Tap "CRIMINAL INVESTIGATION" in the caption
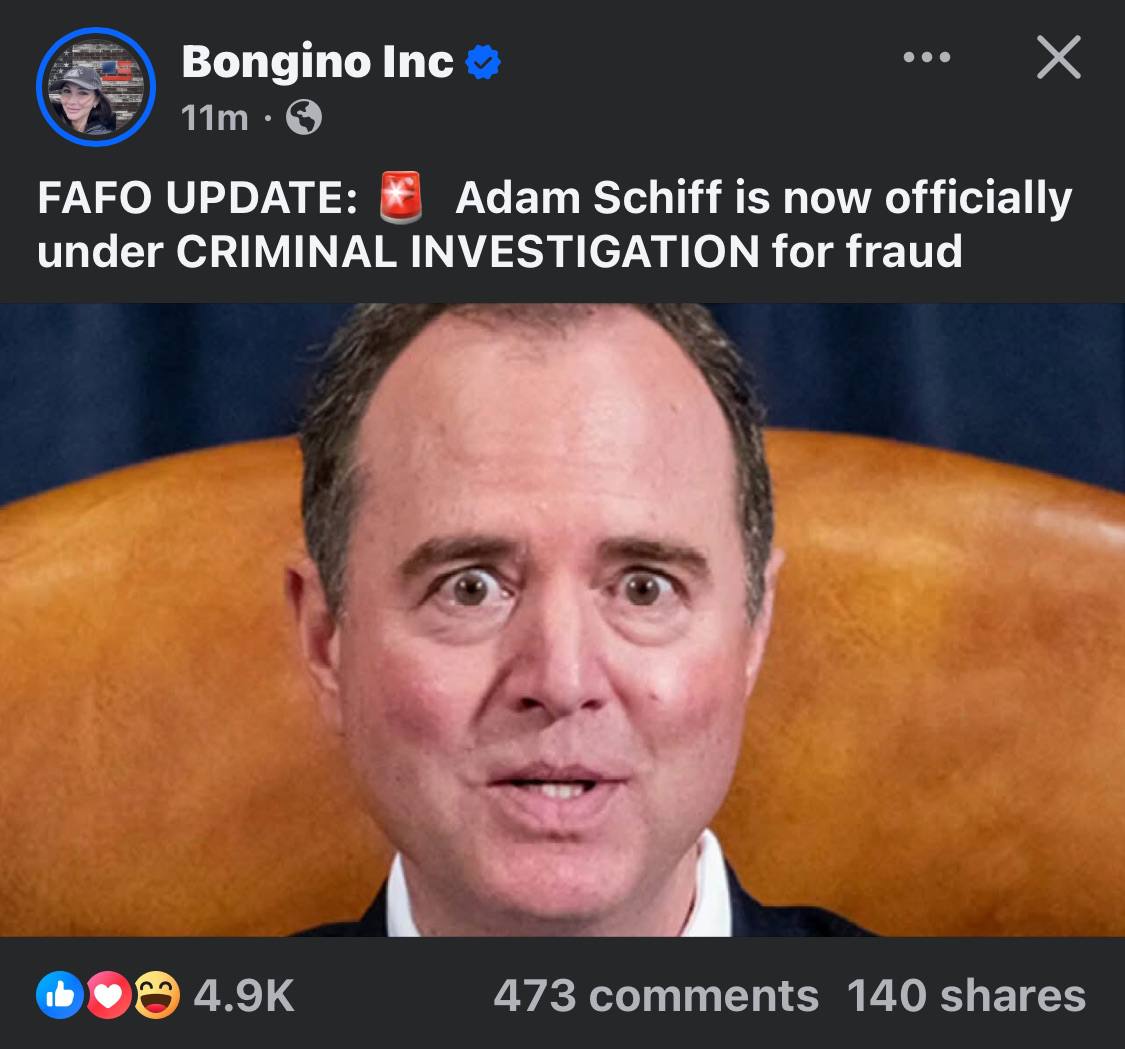The image size is (1125, 1049). 468,251
